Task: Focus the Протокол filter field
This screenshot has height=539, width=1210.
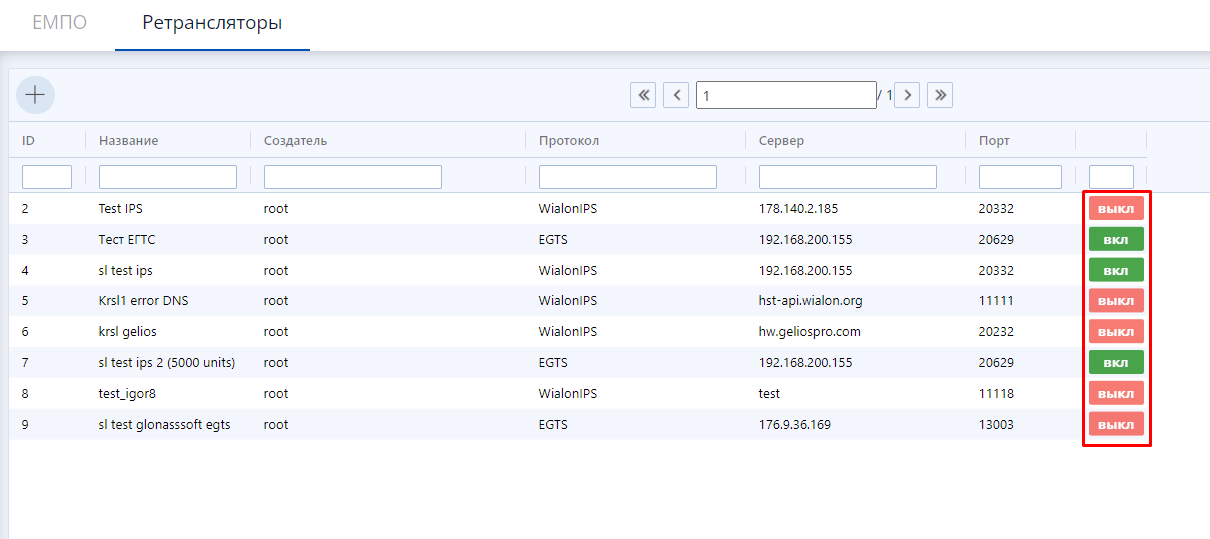Action: coord(628,177)
